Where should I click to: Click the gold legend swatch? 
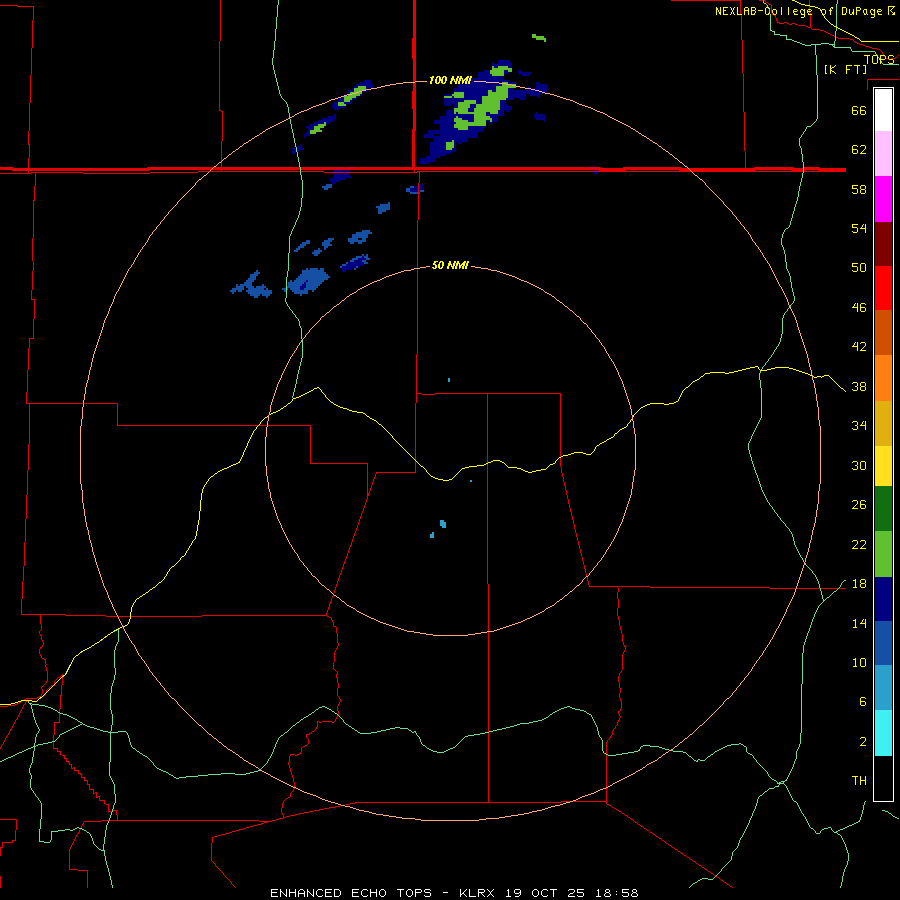click(x=883, y=423)
